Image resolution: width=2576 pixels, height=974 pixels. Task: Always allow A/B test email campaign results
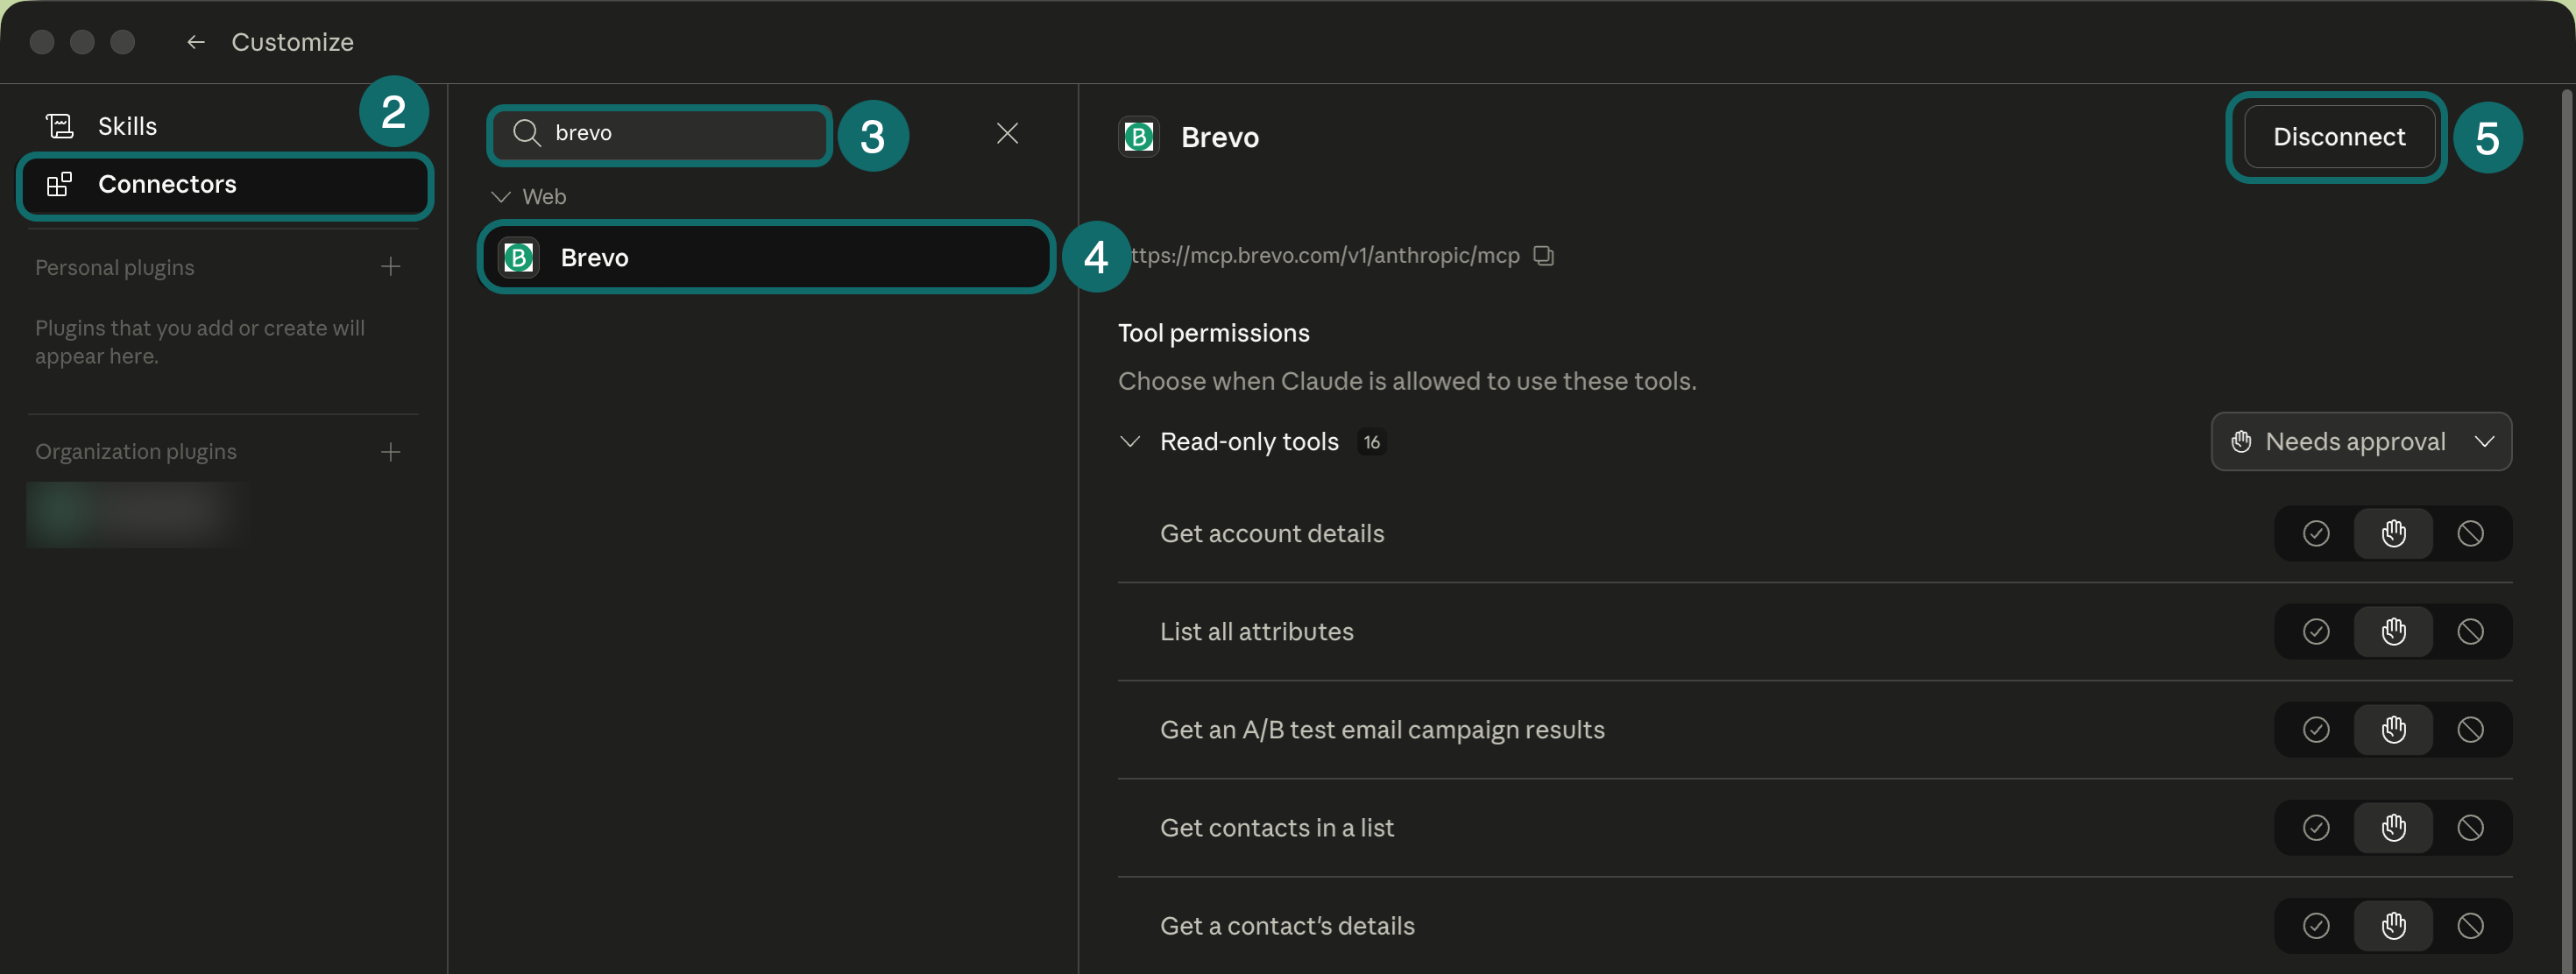(x=2316, y=730)
